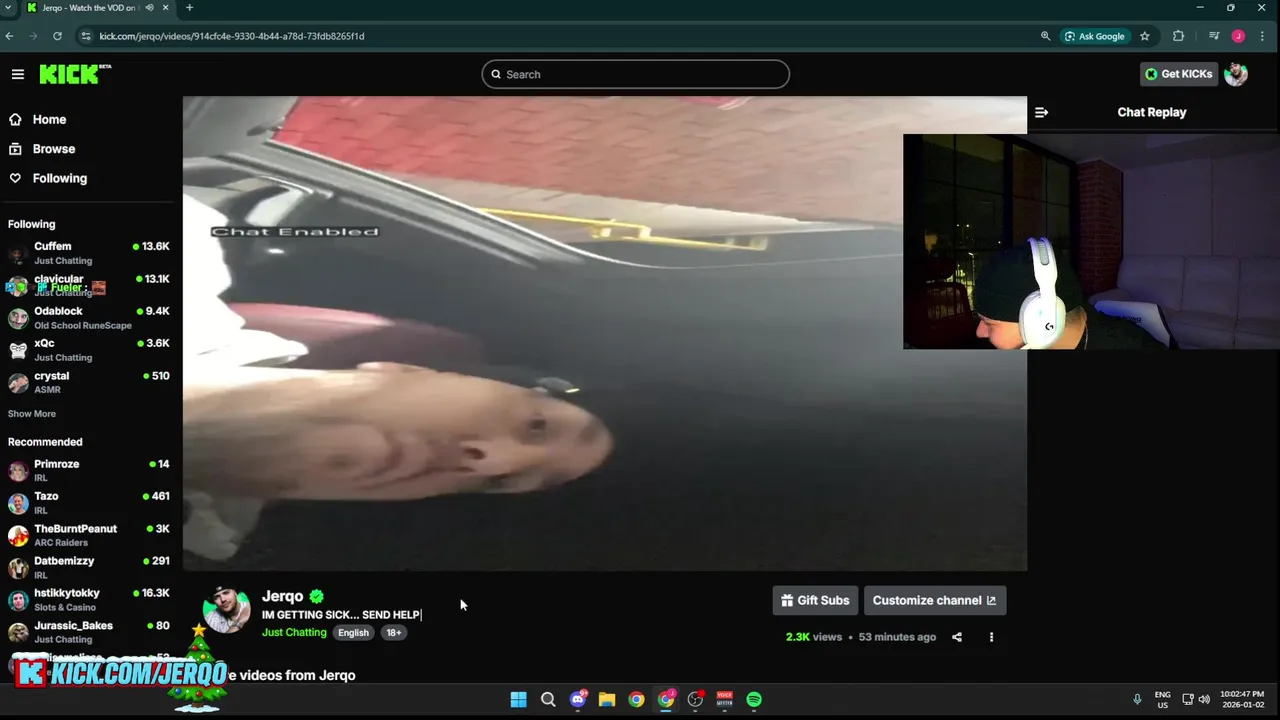The image size is (1280, 720).
Task: Open volume speaker tray icon
Action: point(1204,699)
